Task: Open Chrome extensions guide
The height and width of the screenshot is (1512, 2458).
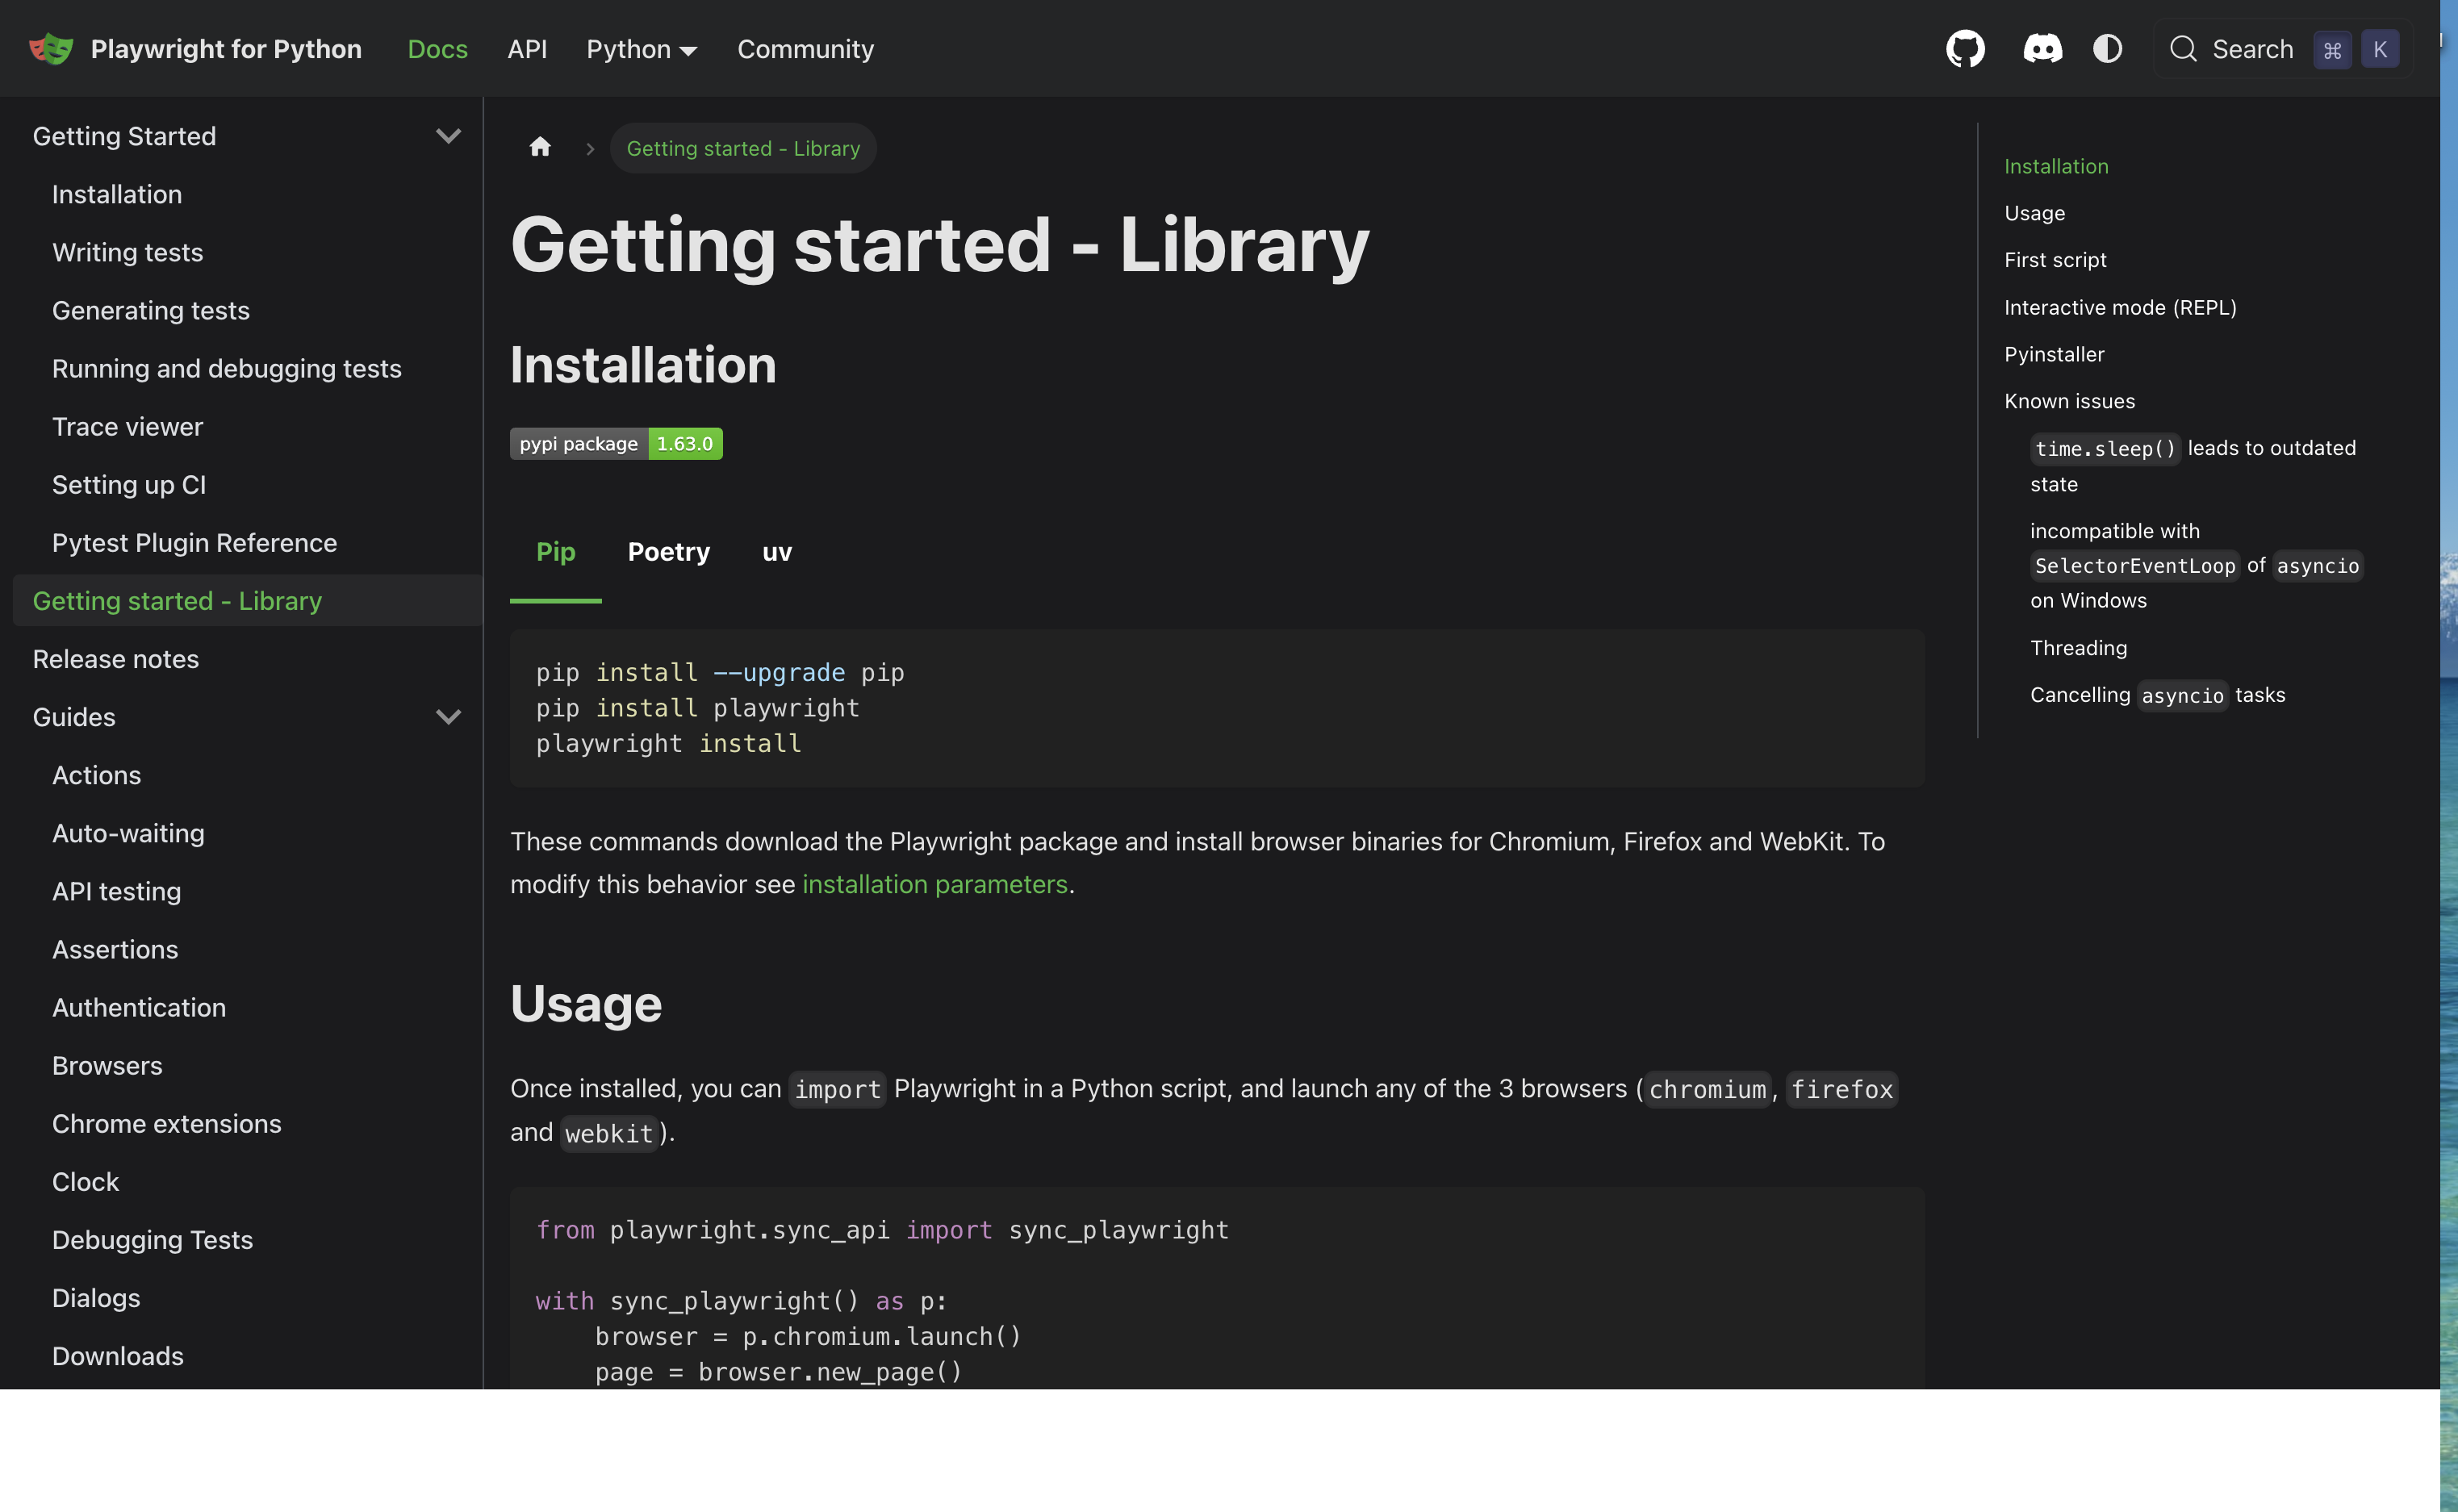Action: 167,1123
